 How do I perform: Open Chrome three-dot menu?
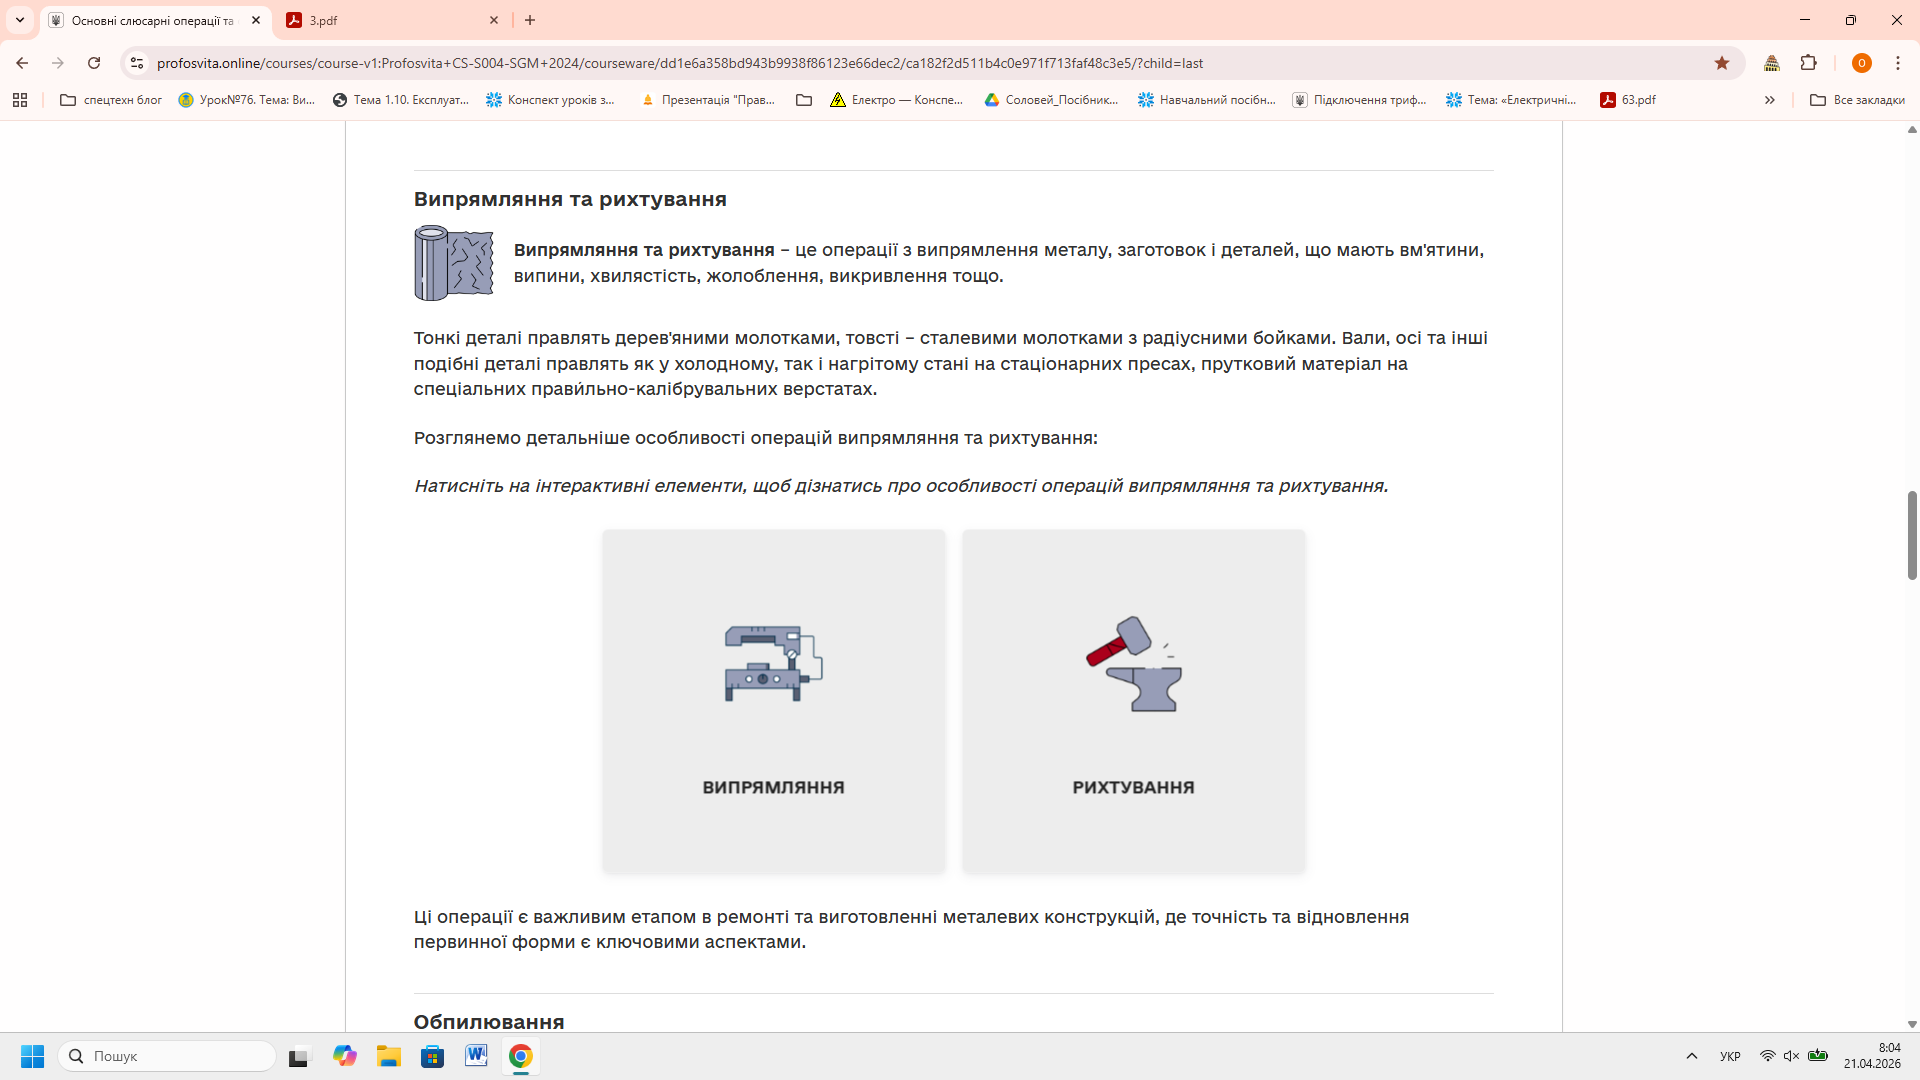coord(1898,63)
